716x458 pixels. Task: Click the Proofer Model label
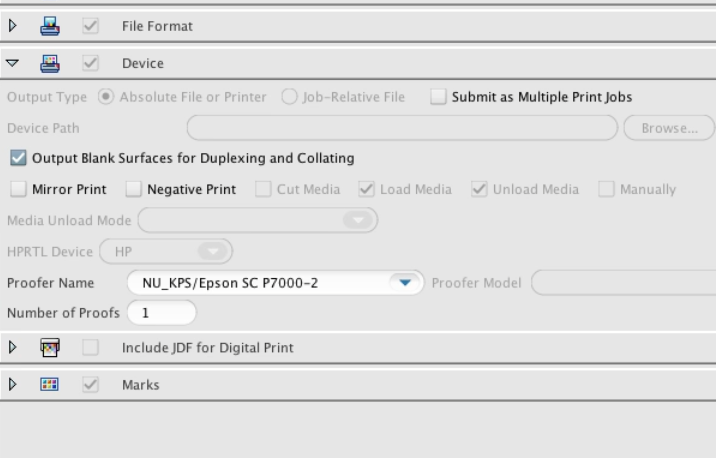(x=476, y=283)
